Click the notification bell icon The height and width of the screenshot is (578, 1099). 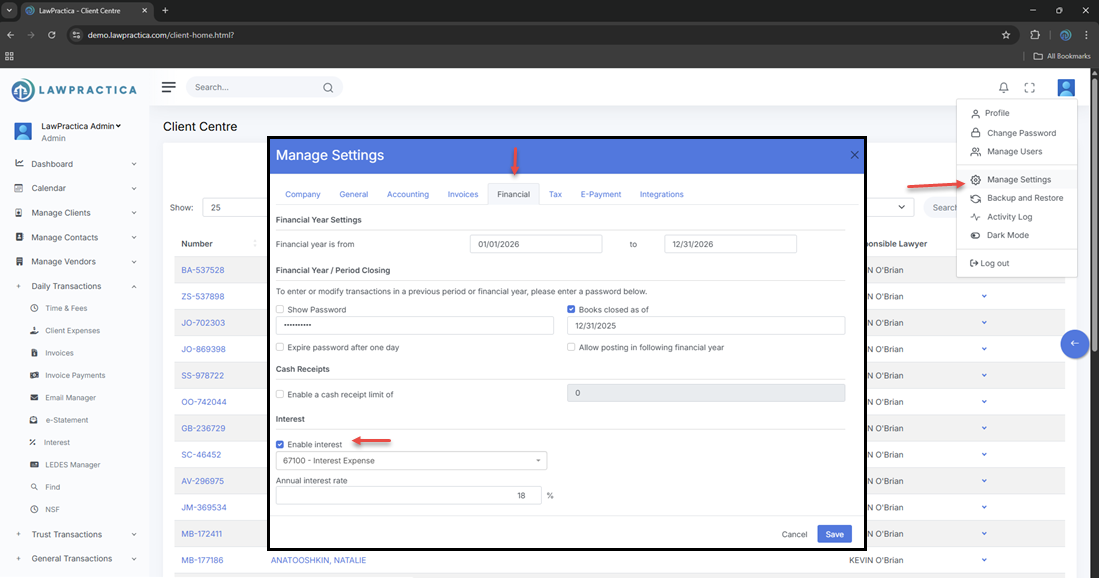1004,88
